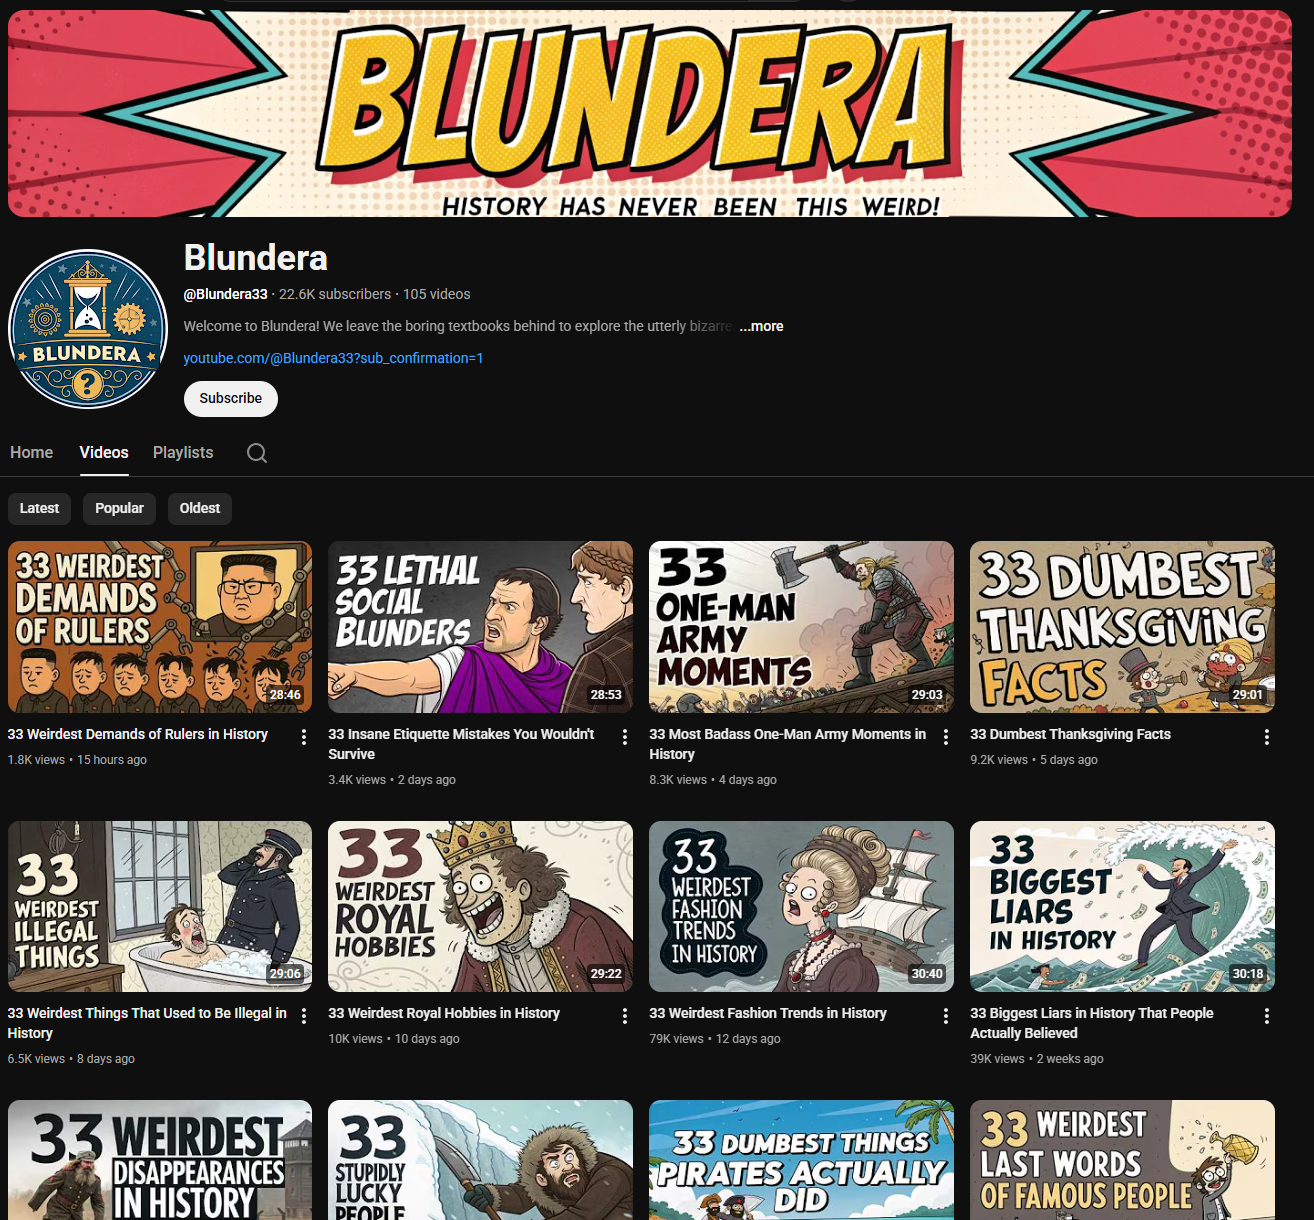
Task: Open options menu for Weirdest Demands of Rulers video
Action: click(x=304, y=737)
